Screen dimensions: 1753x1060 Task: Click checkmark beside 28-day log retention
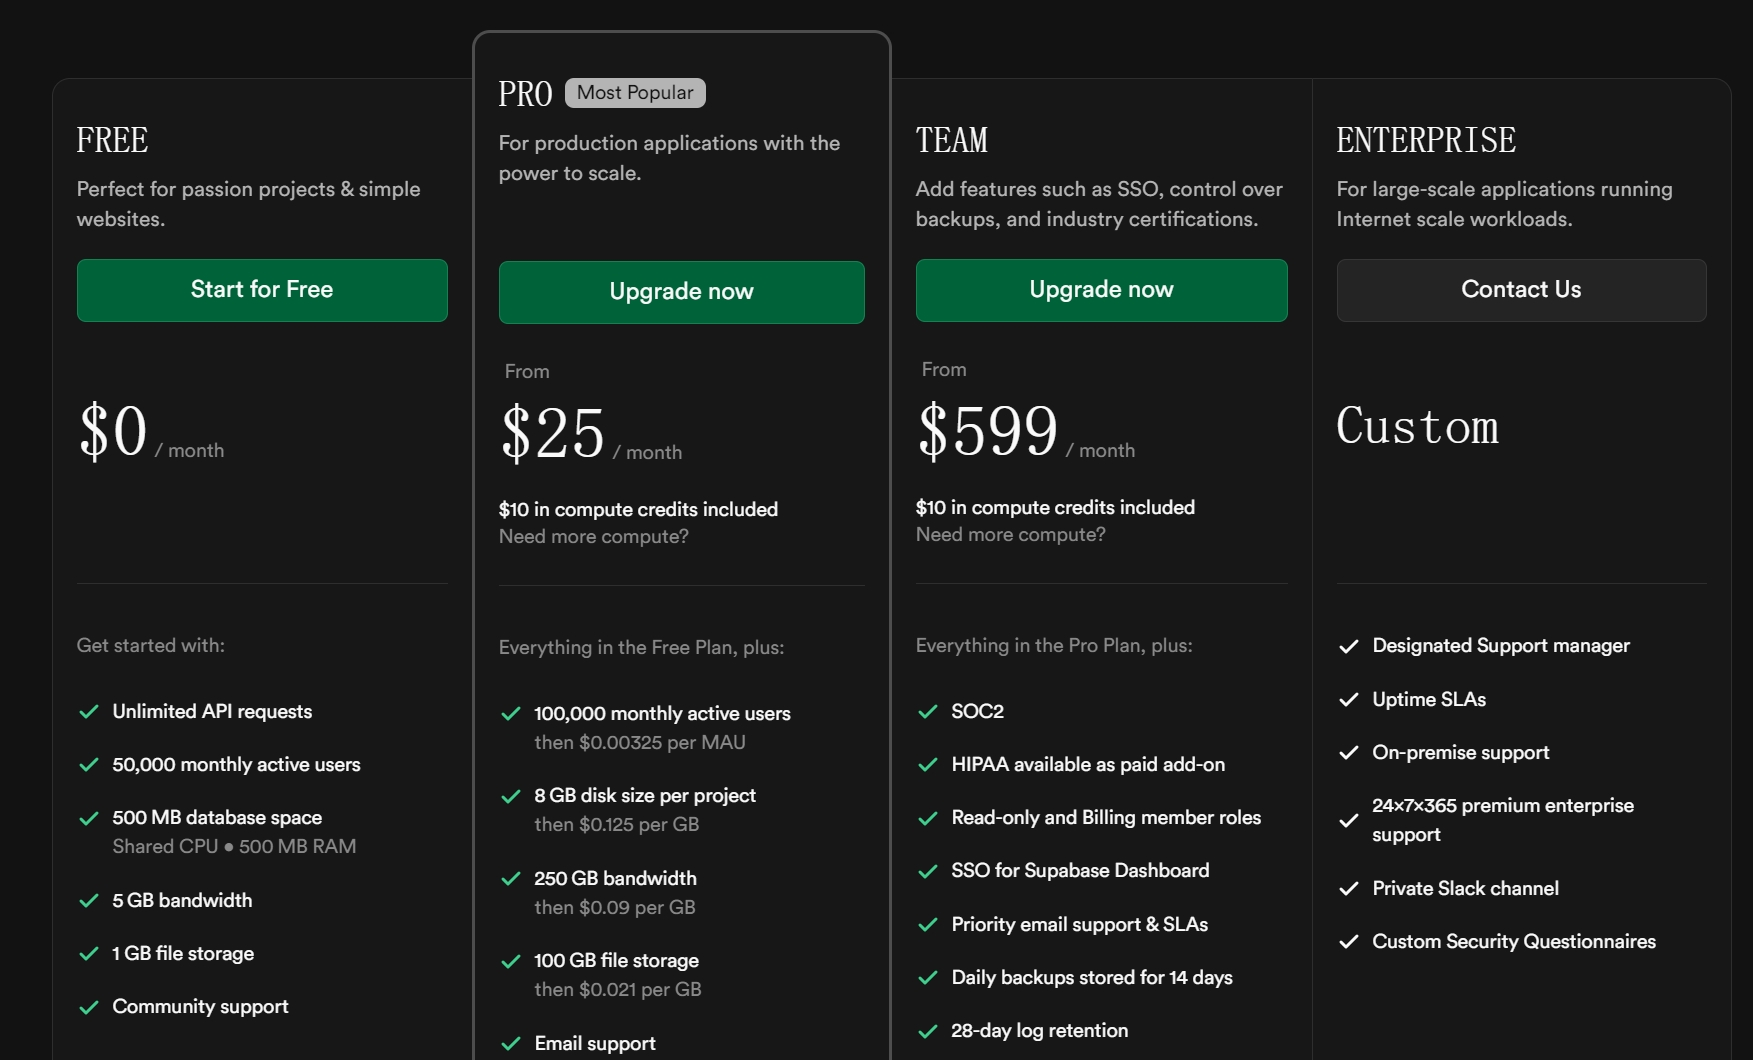(928, 1031)
